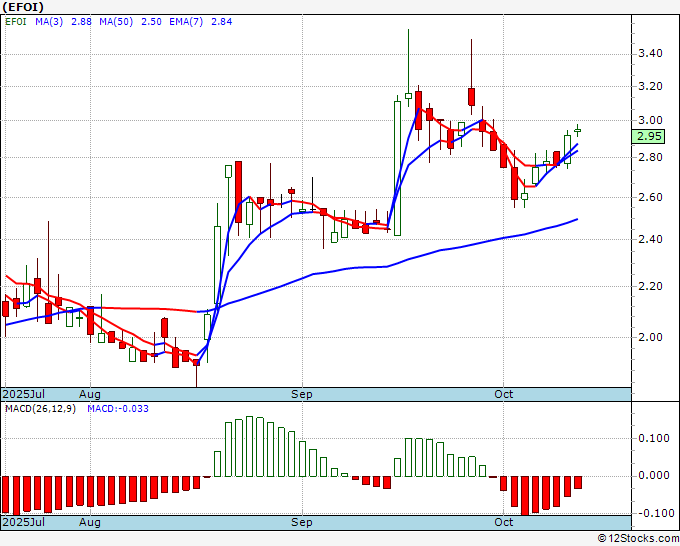Click the MA(50) blue line end point

(x=577, y=219)
